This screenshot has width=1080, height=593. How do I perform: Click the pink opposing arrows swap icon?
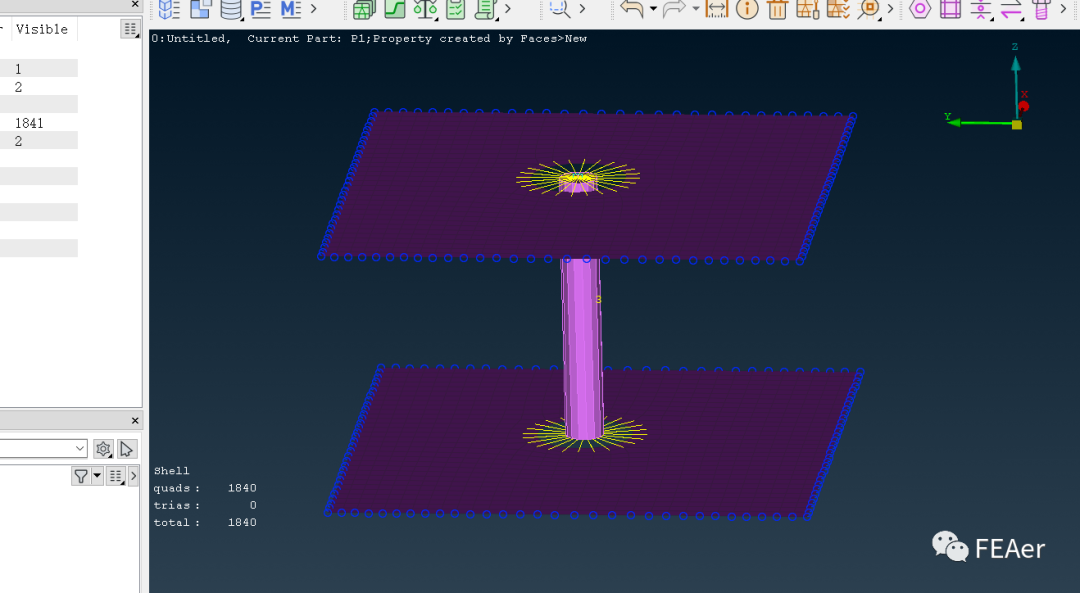click(x=1011, y=9)
